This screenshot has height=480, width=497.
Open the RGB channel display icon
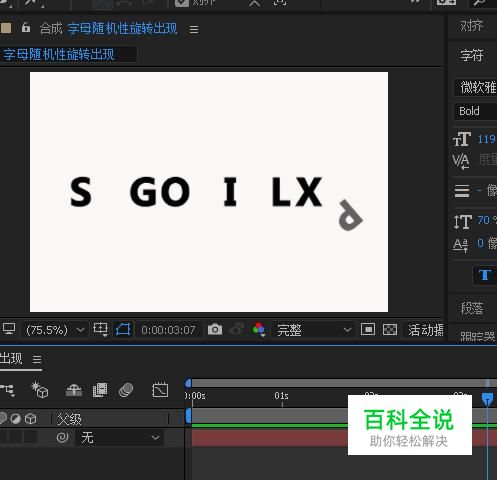coord(258,329)
